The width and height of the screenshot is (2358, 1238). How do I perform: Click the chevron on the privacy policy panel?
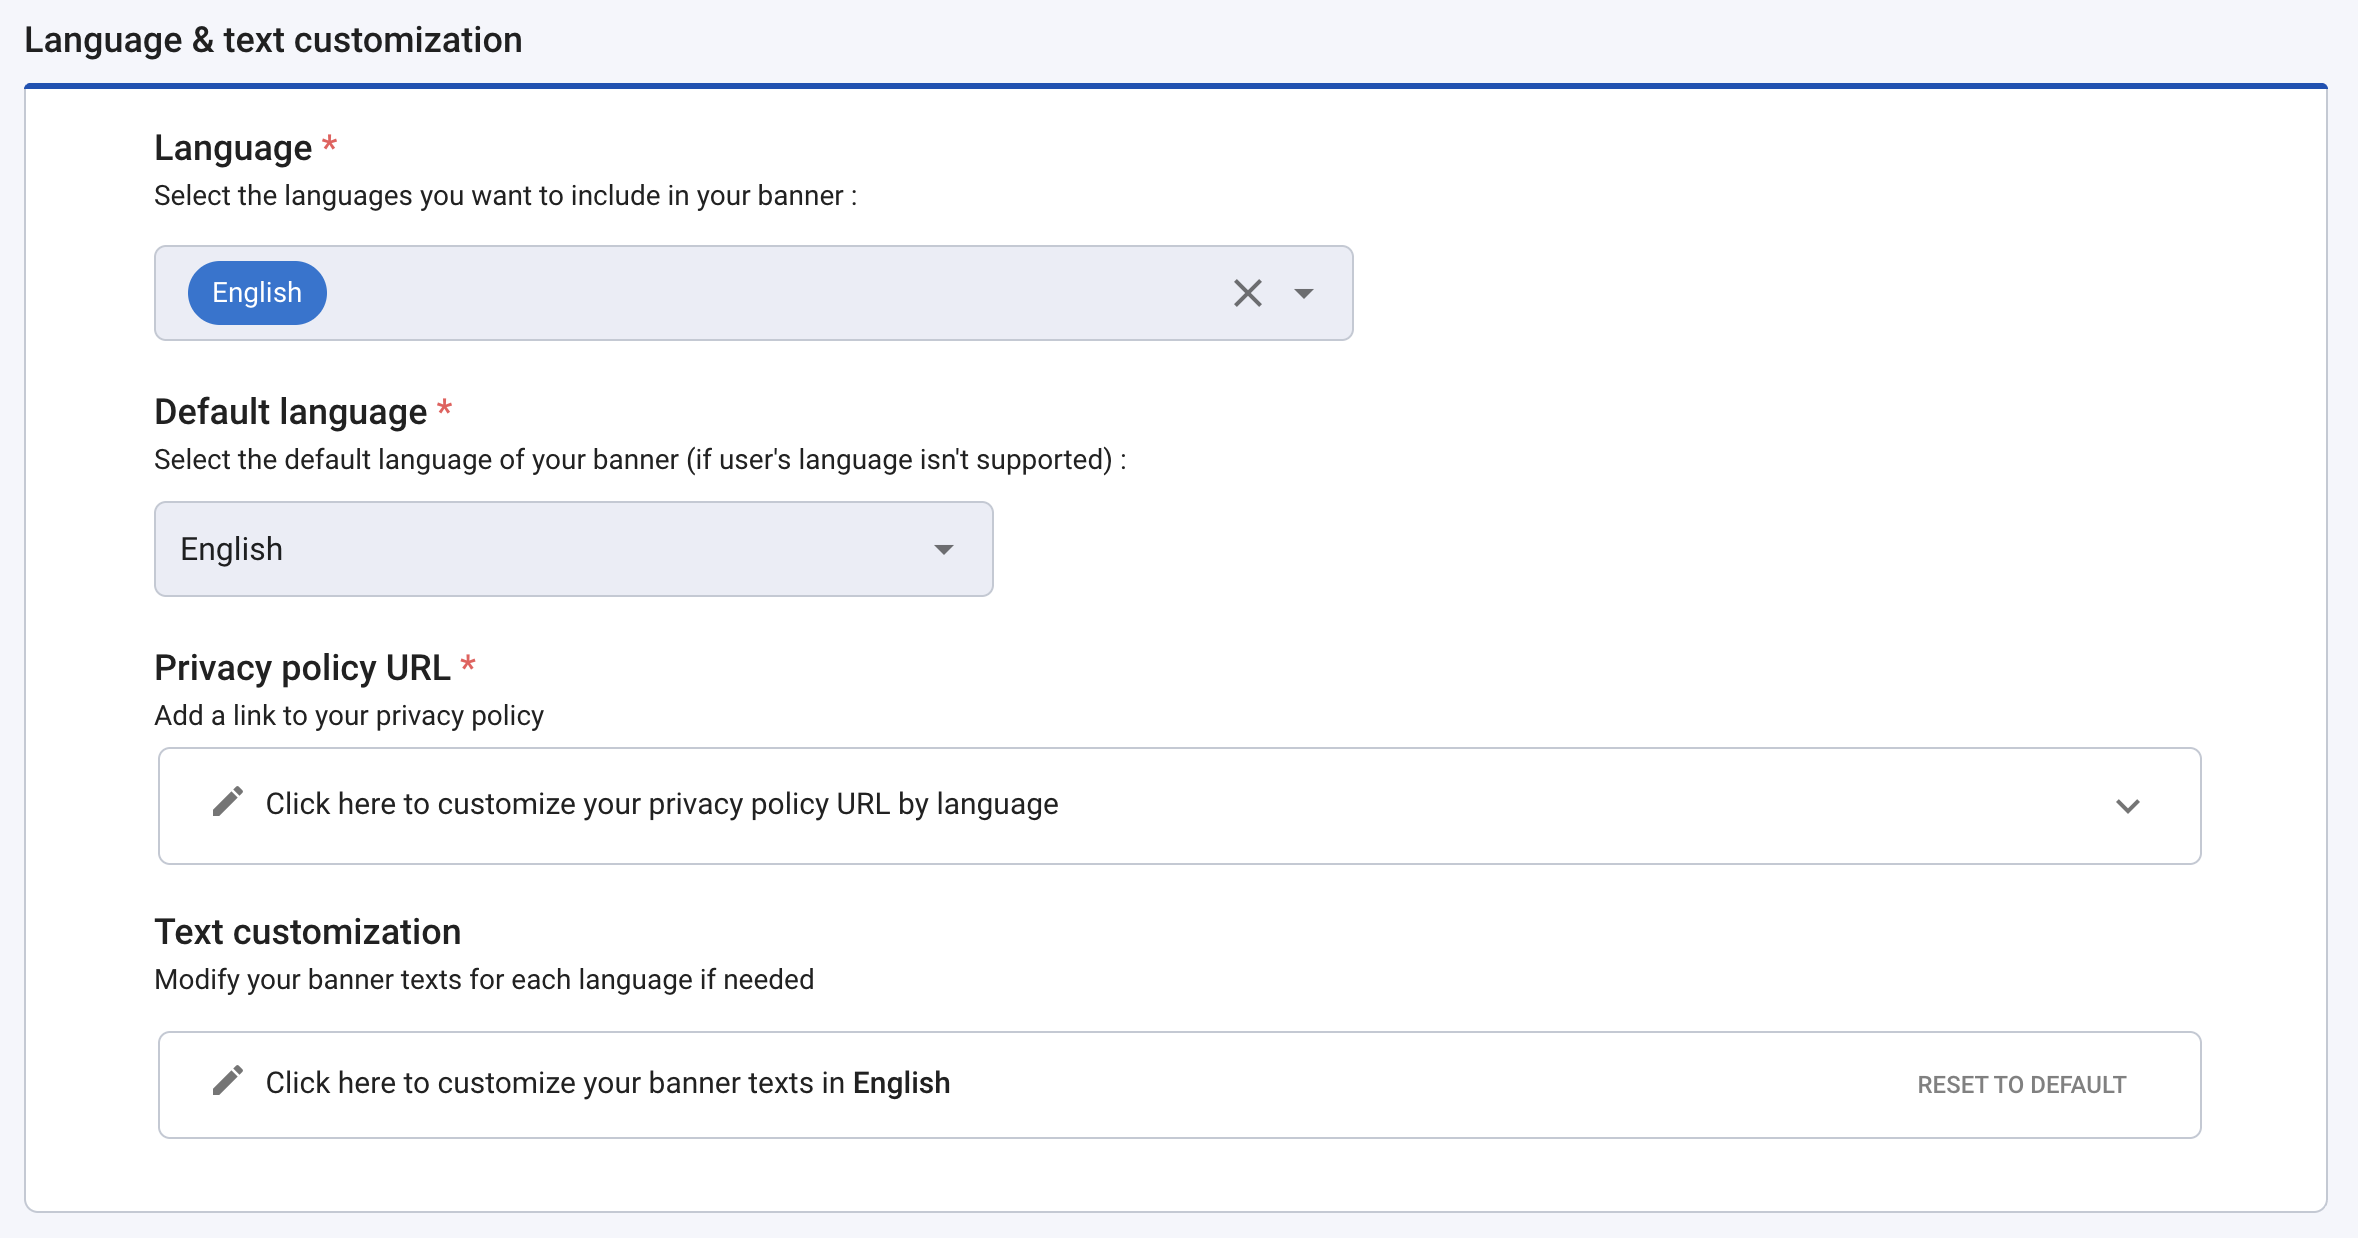pos(2128,805)
